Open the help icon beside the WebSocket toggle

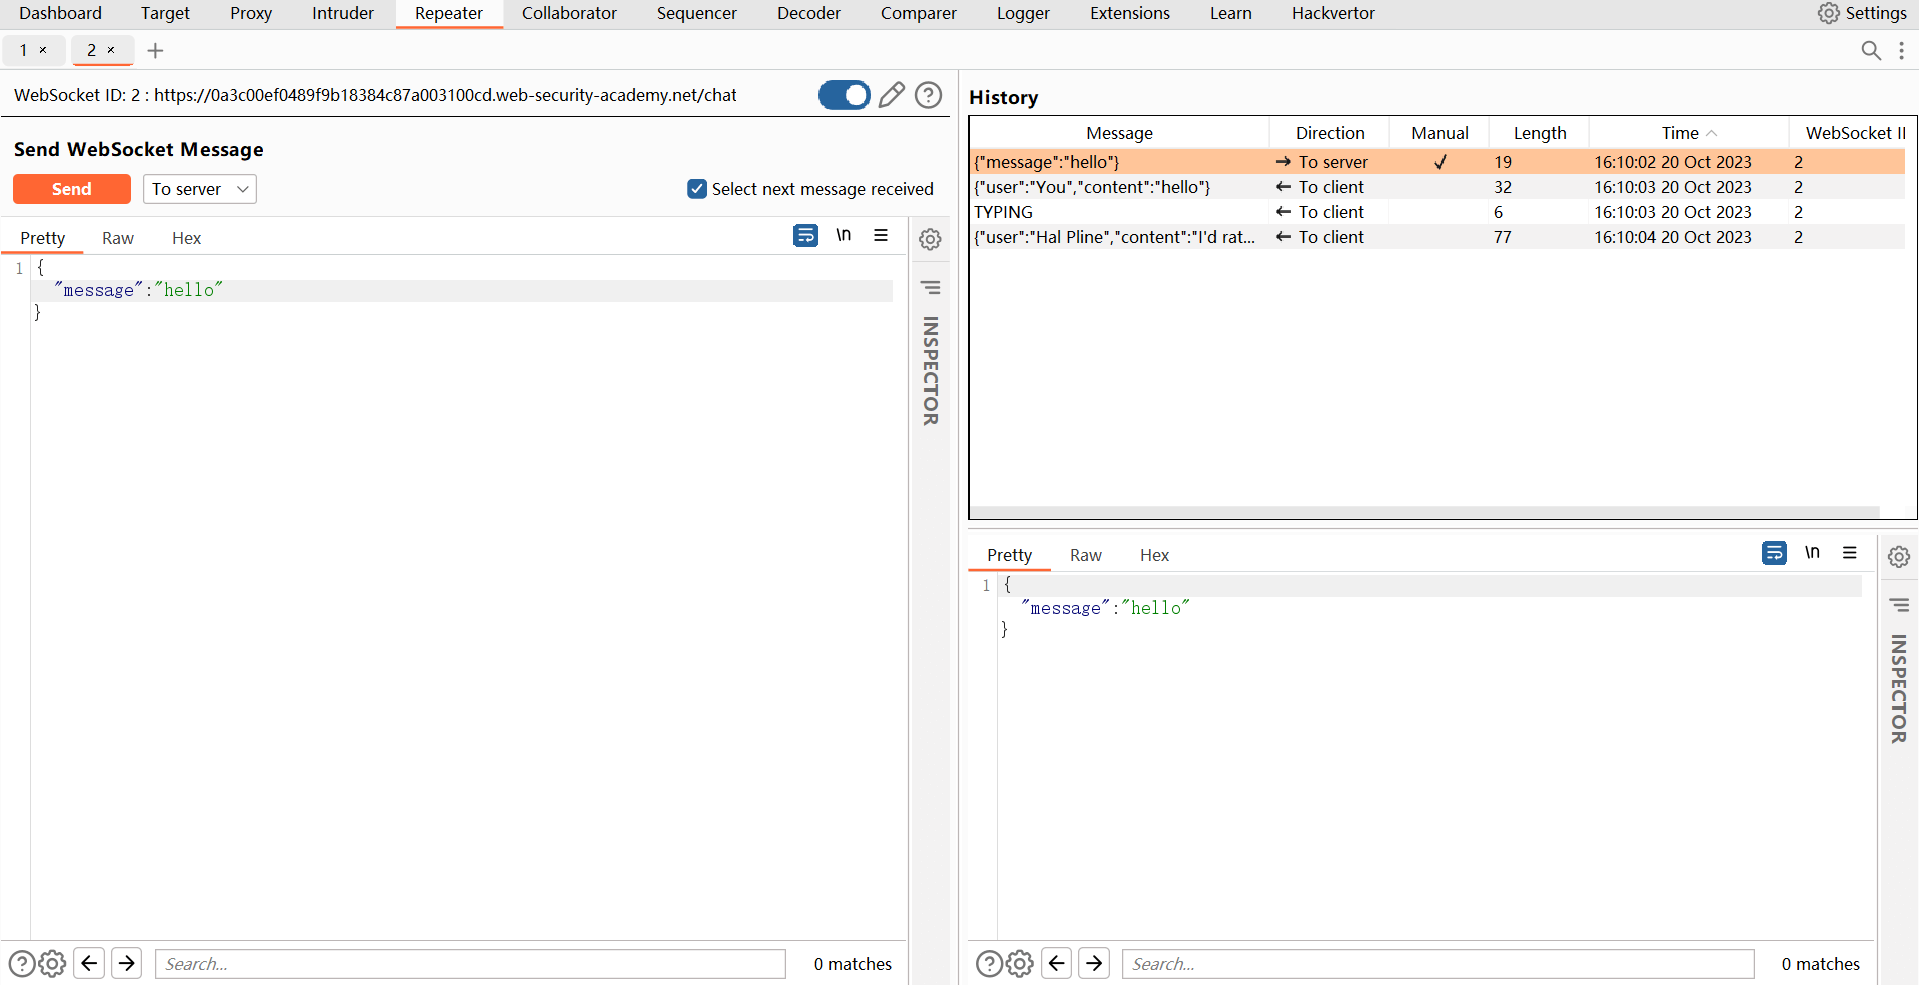tap(929, 95)
